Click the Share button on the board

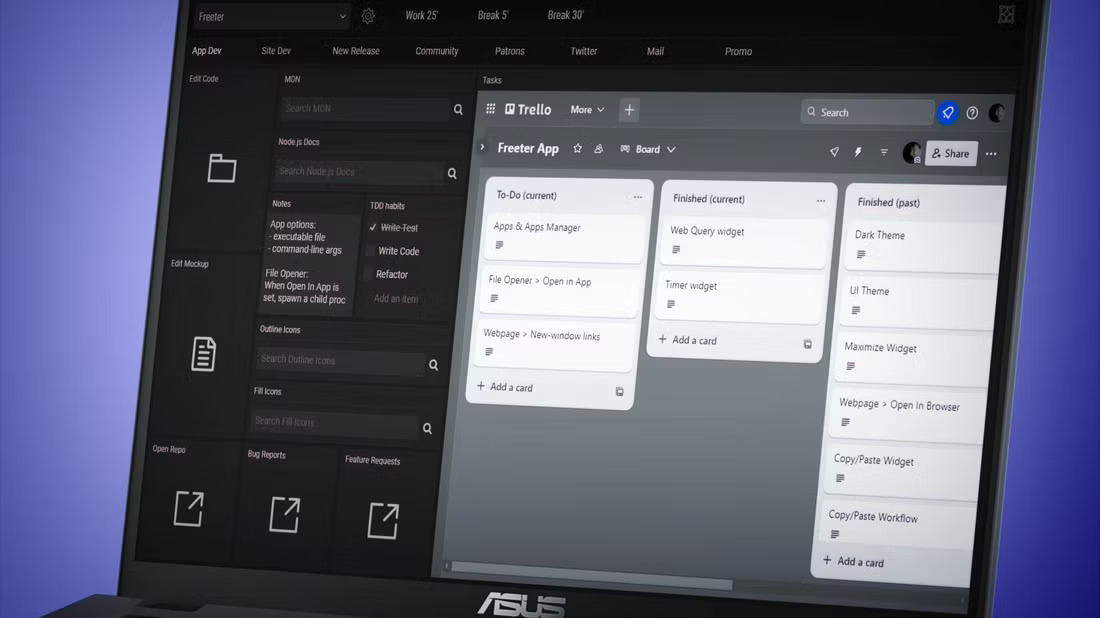click(951, 153)
